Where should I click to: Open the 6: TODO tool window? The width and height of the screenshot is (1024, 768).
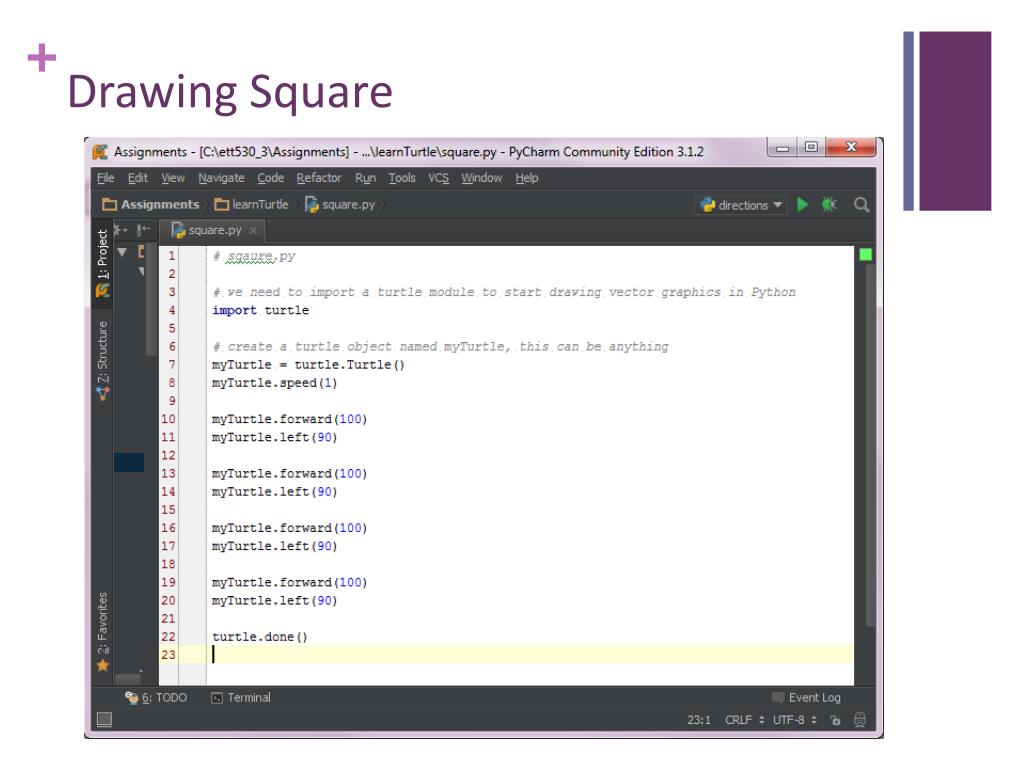click(x=156, y=697)
